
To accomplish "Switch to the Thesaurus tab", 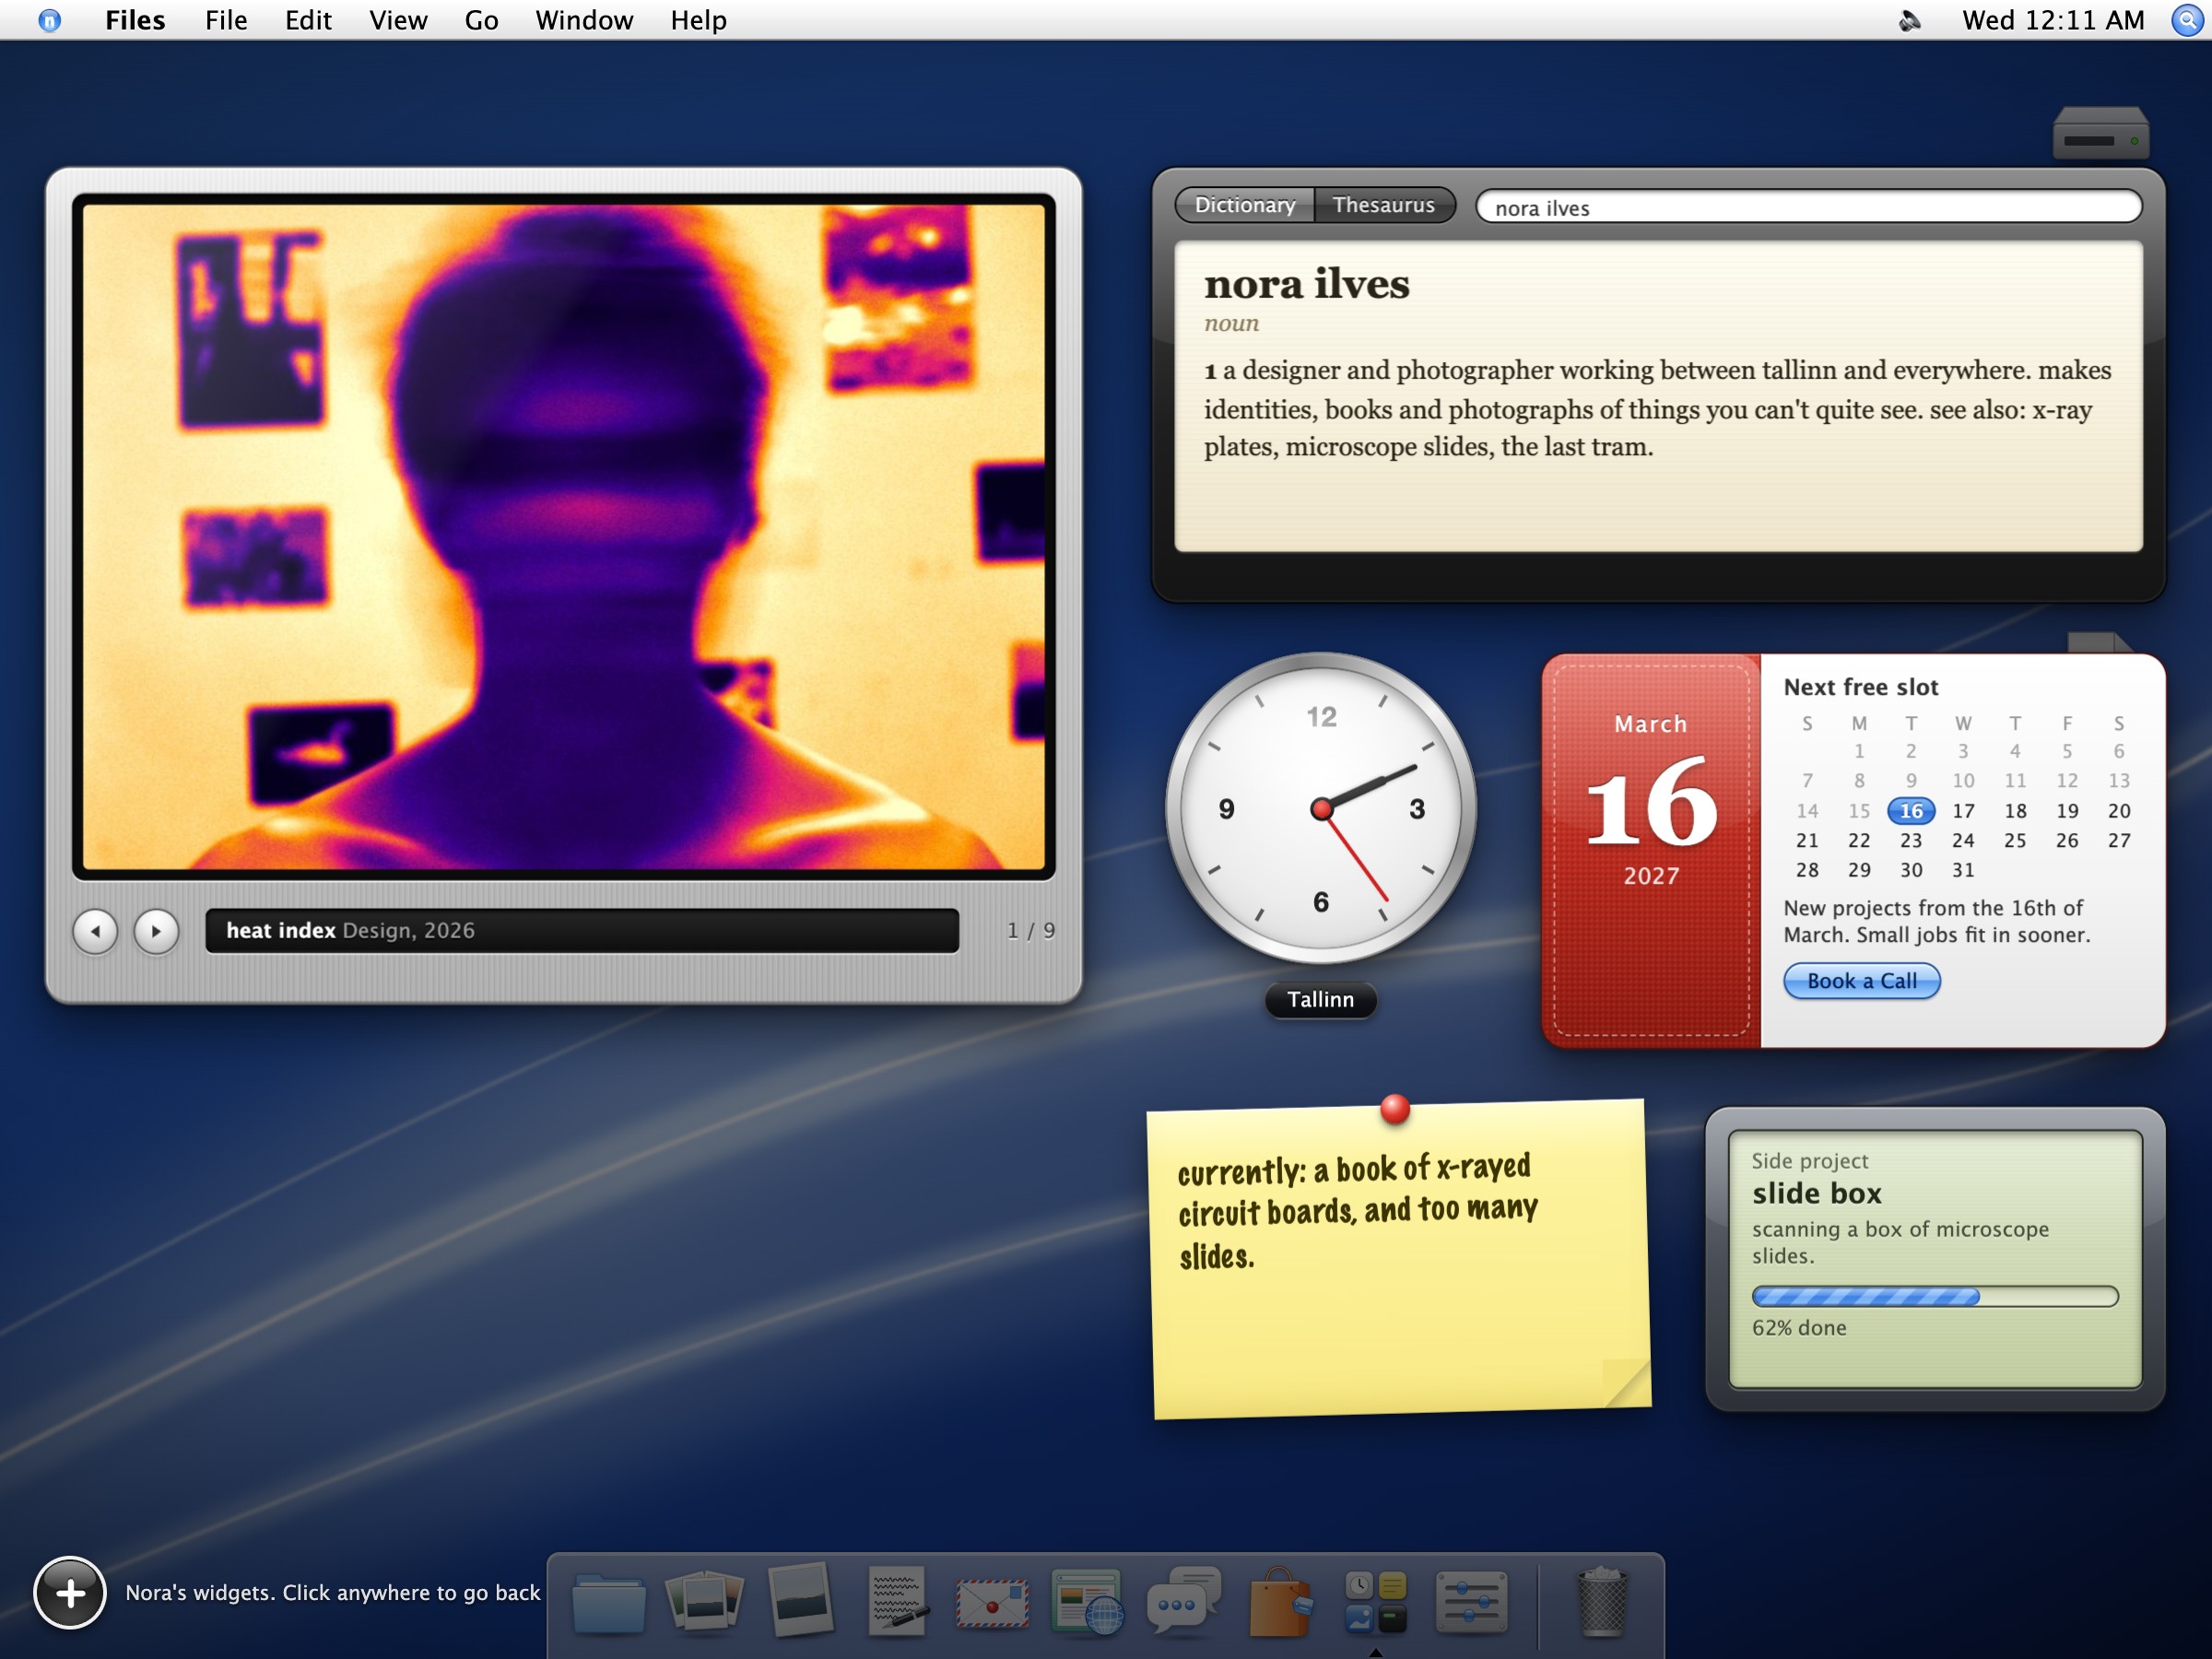I will [x=1384, y=205].
